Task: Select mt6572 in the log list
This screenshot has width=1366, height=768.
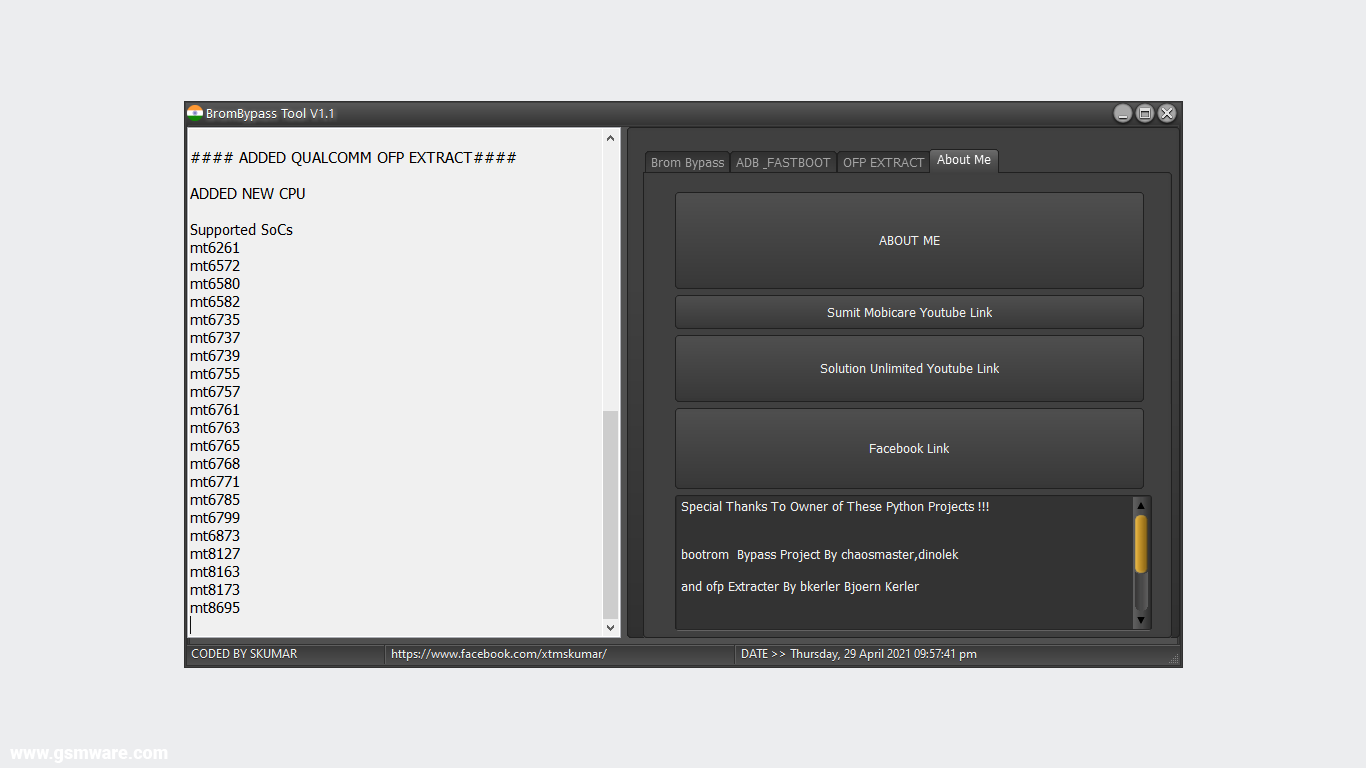Action: tap(215, 266)
